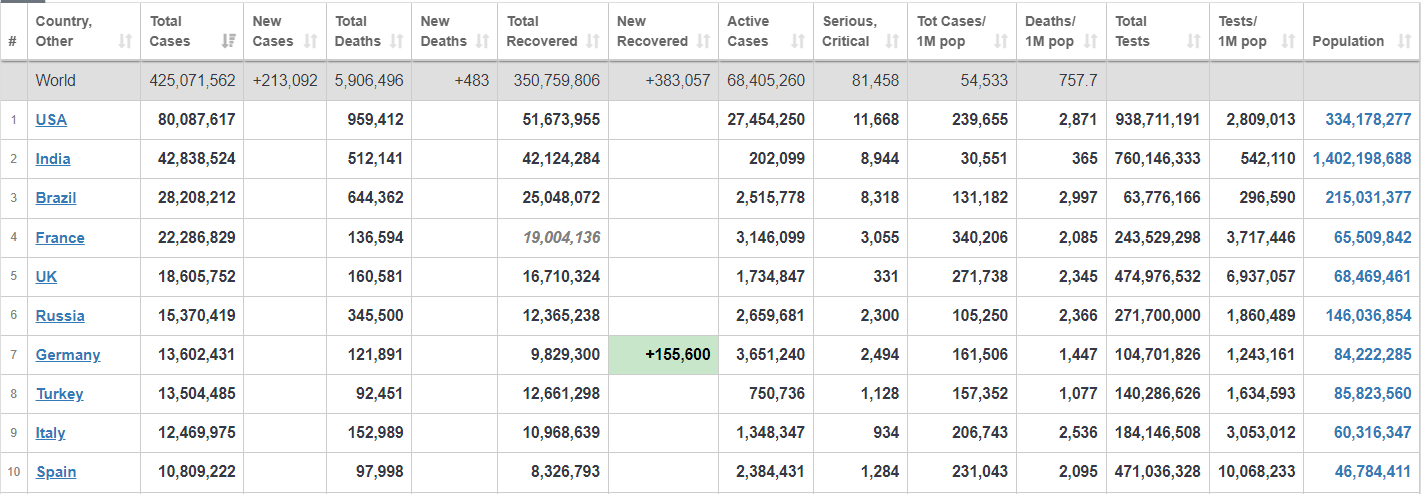Select World total cases 425,071,562

tap(193, 81)
